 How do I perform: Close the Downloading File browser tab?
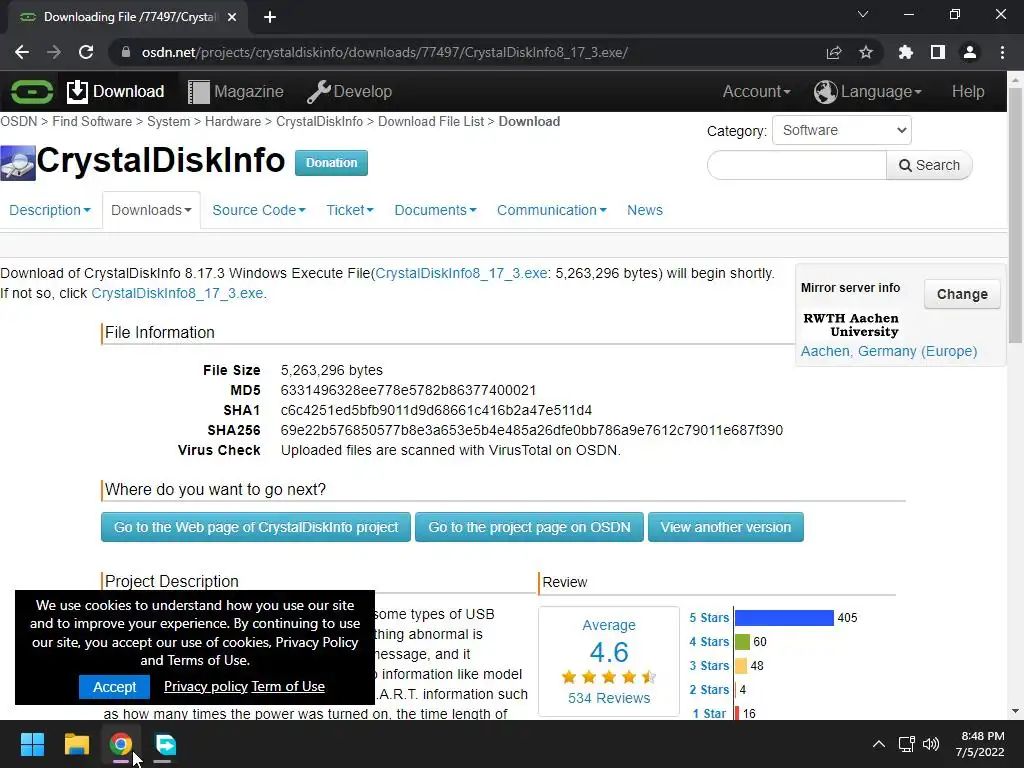pyautogui.click(x=232, y=17)
